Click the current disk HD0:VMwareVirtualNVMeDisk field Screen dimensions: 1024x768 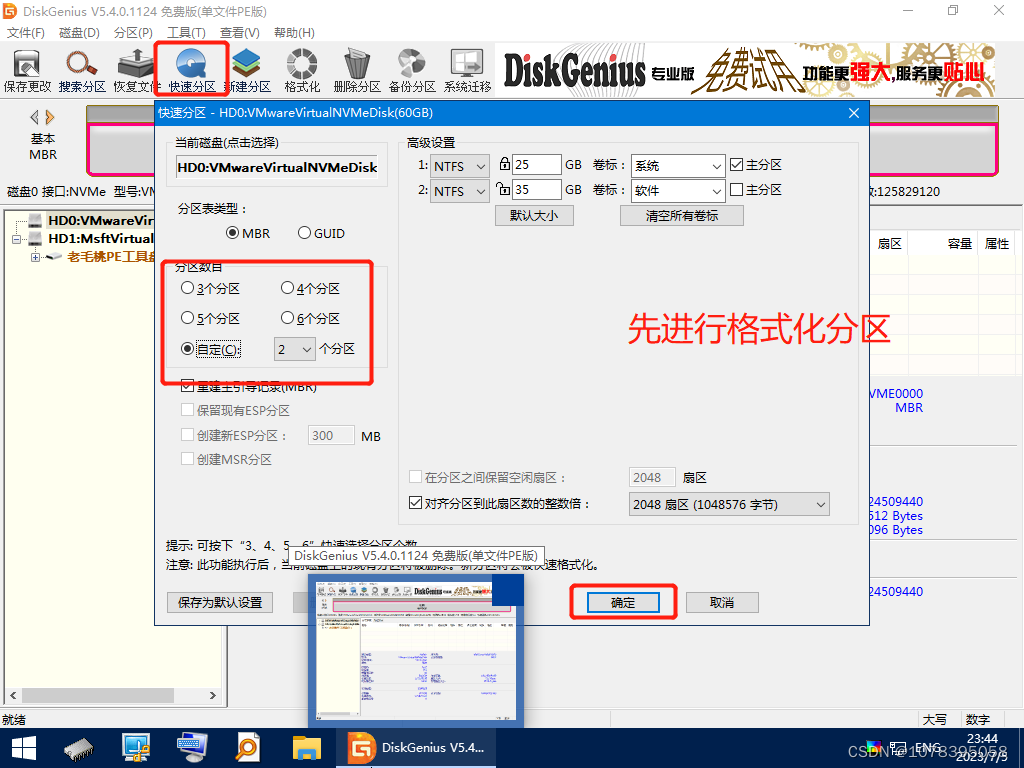coord(277,167)
